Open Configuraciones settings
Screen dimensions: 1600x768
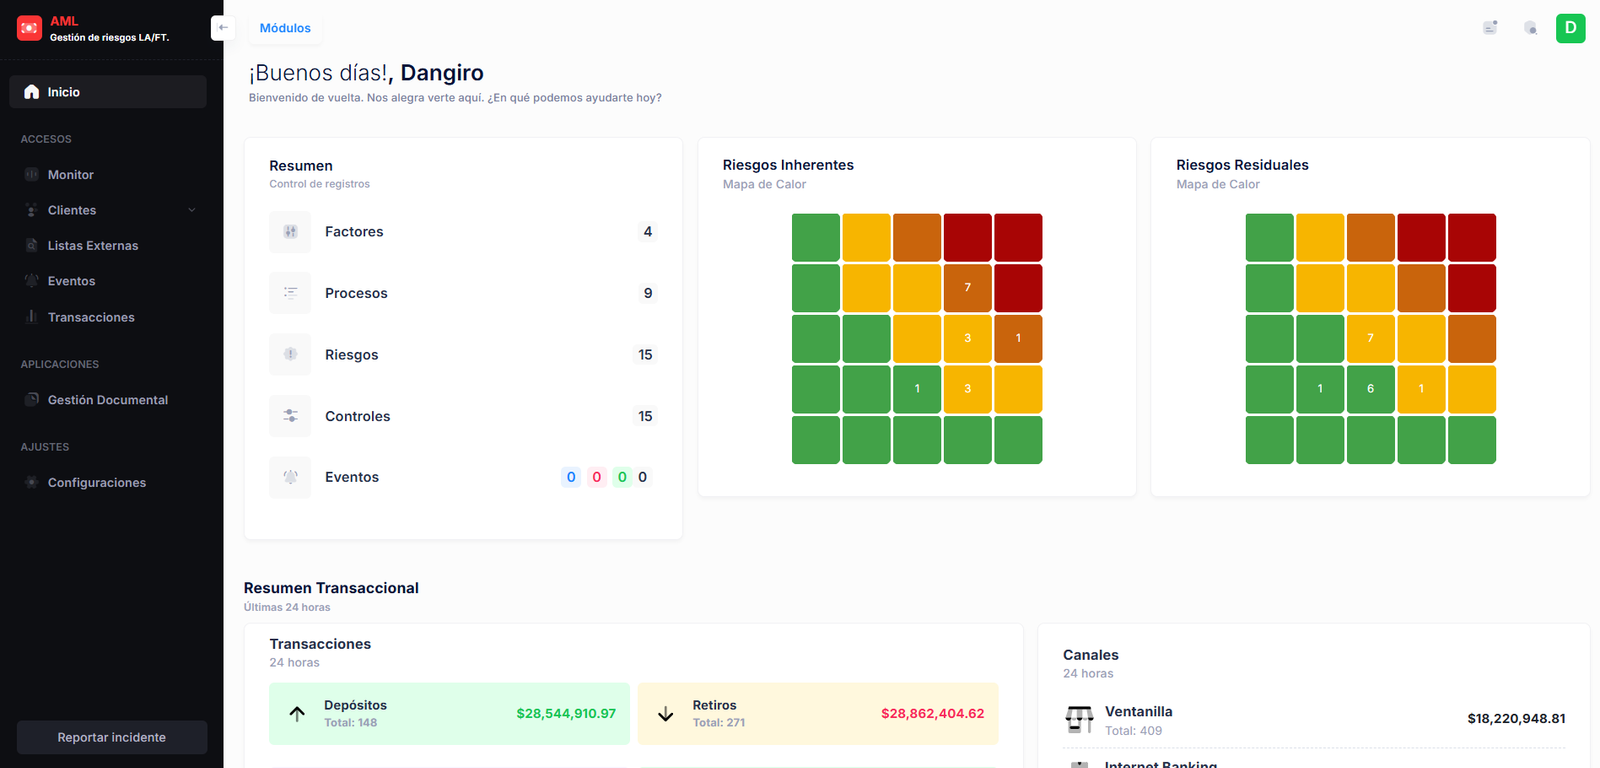[96, 483]
